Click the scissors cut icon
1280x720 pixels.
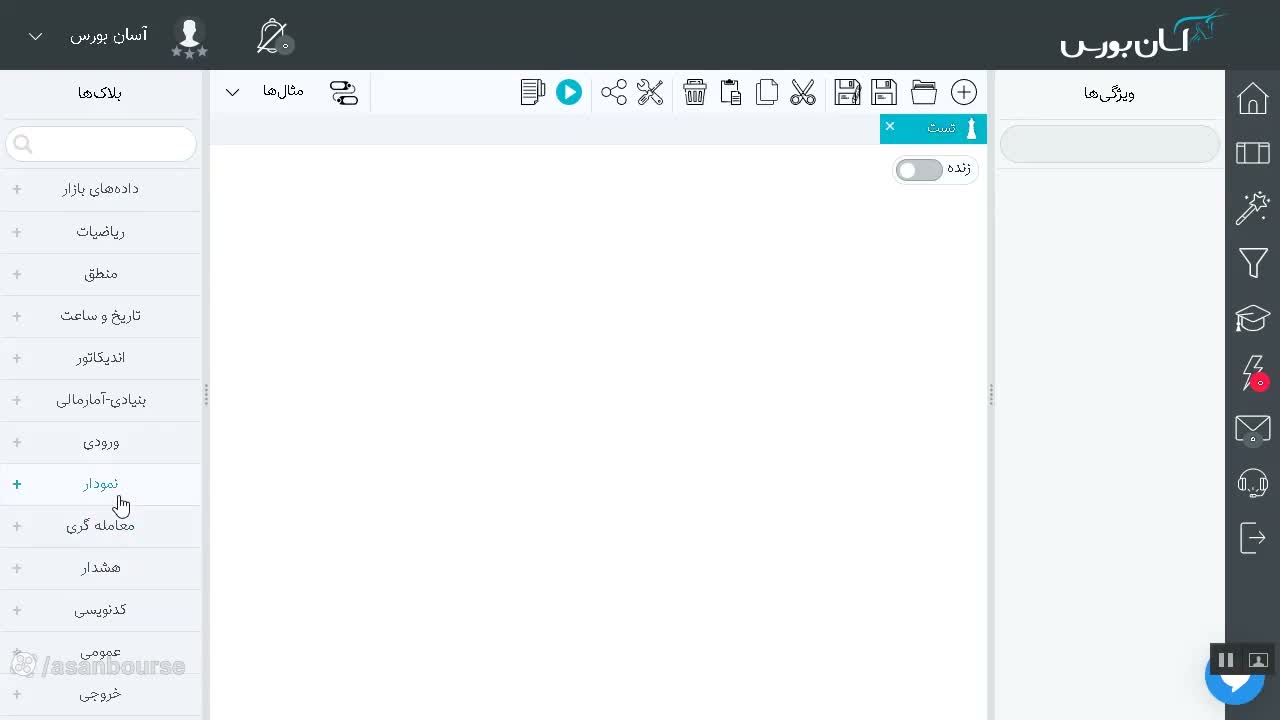(803, 92)
